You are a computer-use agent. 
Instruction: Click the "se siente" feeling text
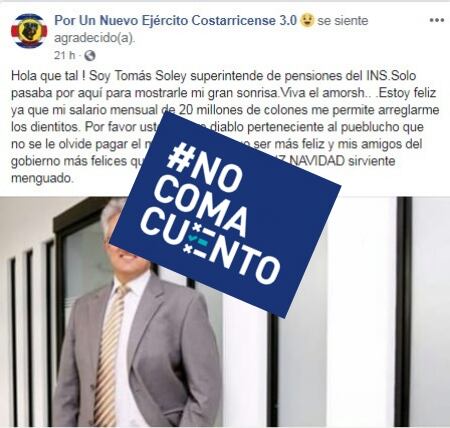tap(343, 21)
